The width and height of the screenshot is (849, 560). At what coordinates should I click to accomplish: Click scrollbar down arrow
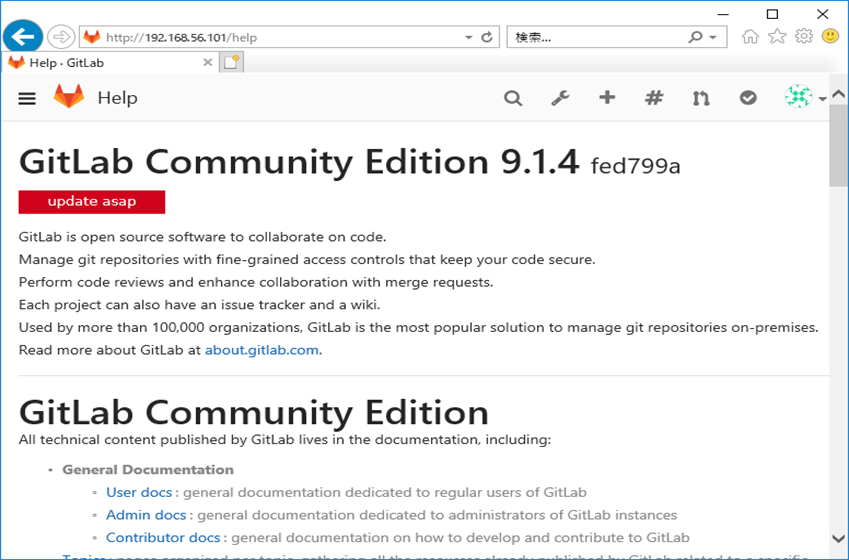pos(838,539)
